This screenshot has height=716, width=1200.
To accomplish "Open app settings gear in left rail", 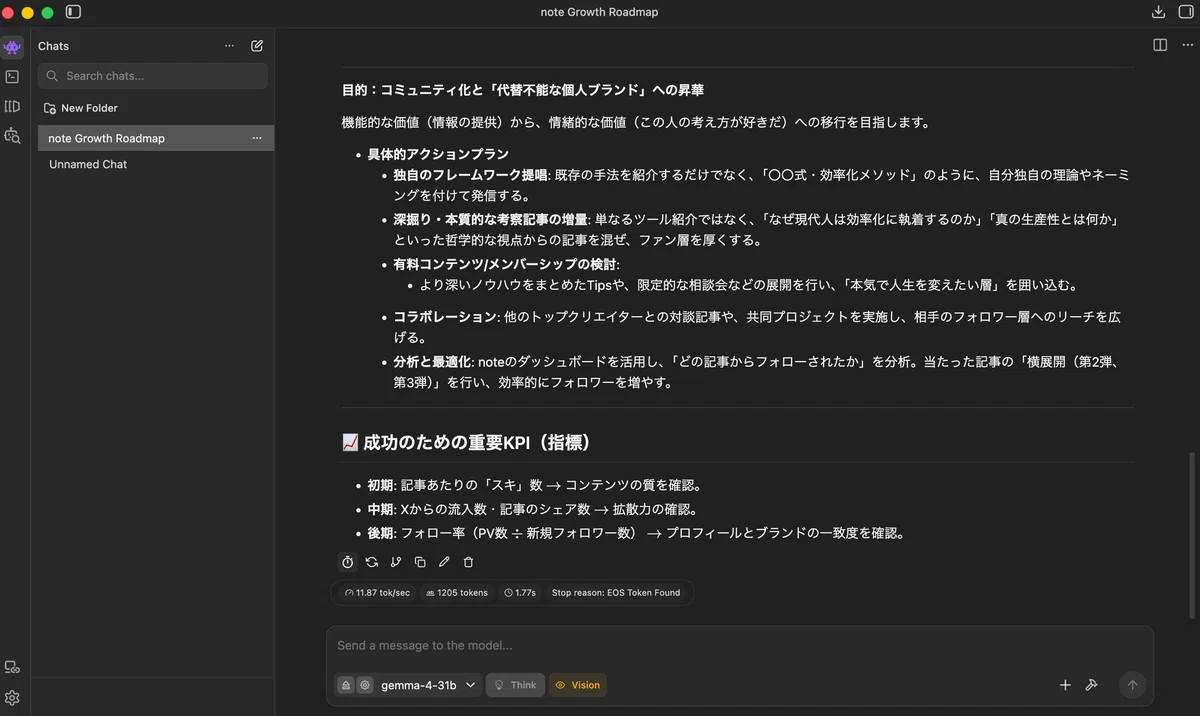I will tap(12, 697).
